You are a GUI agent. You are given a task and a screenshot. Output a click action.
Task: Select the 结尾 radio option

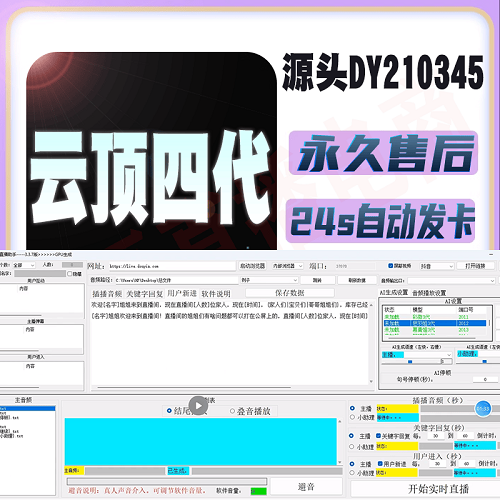(169, 411)
